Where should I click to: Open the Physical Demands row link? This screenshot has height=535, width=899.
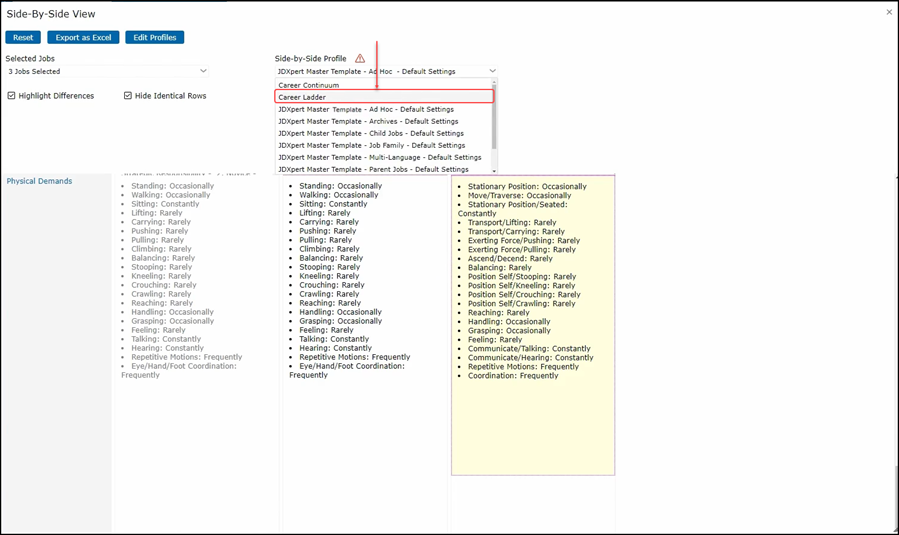click(39, 182)
